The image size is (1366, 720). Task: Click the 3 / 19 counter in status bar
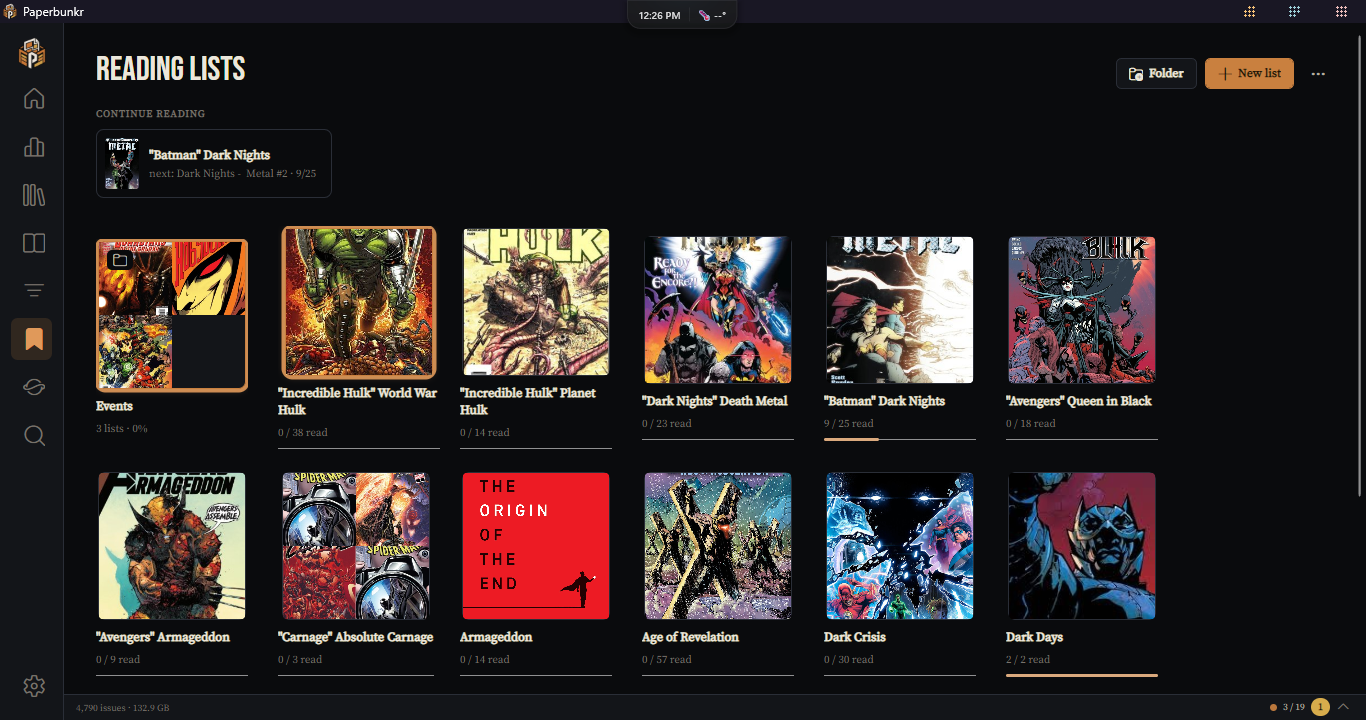[1294, 708]
